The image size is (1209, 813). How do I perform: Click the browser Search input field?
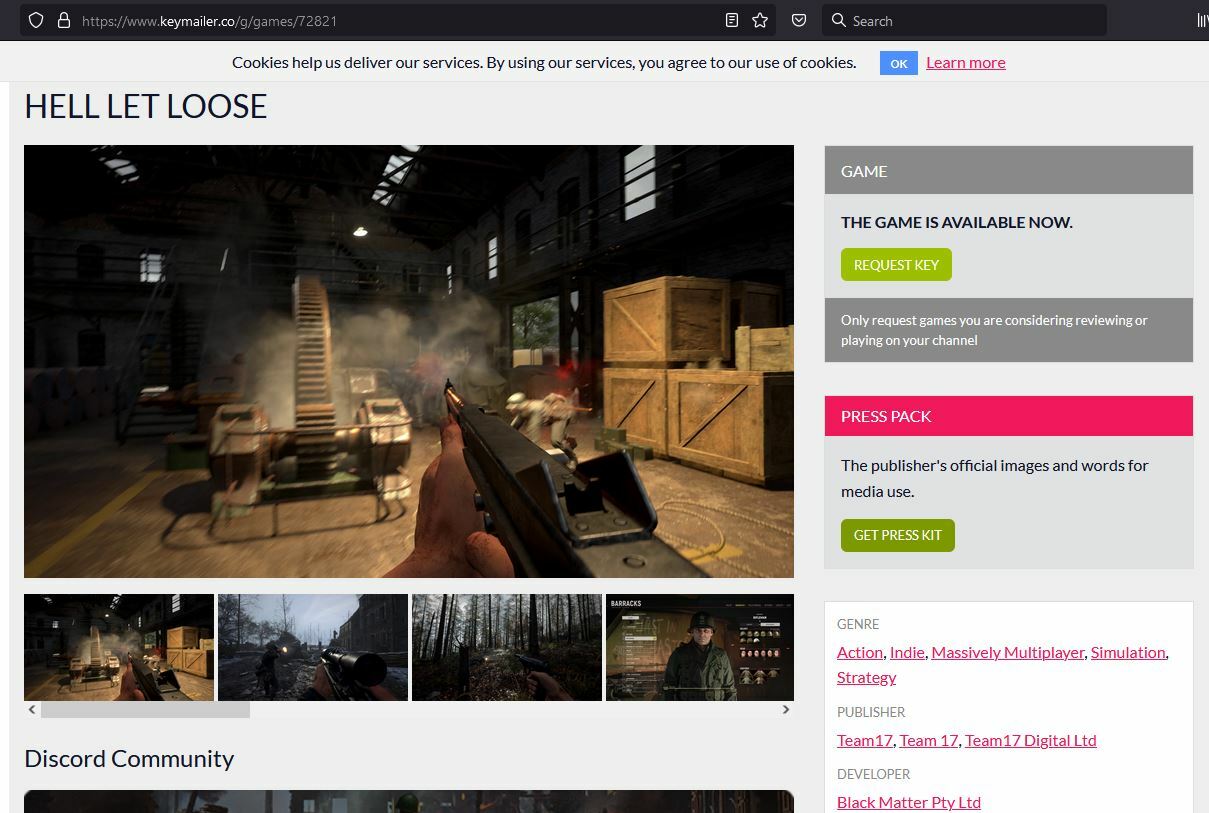point(964,20)
